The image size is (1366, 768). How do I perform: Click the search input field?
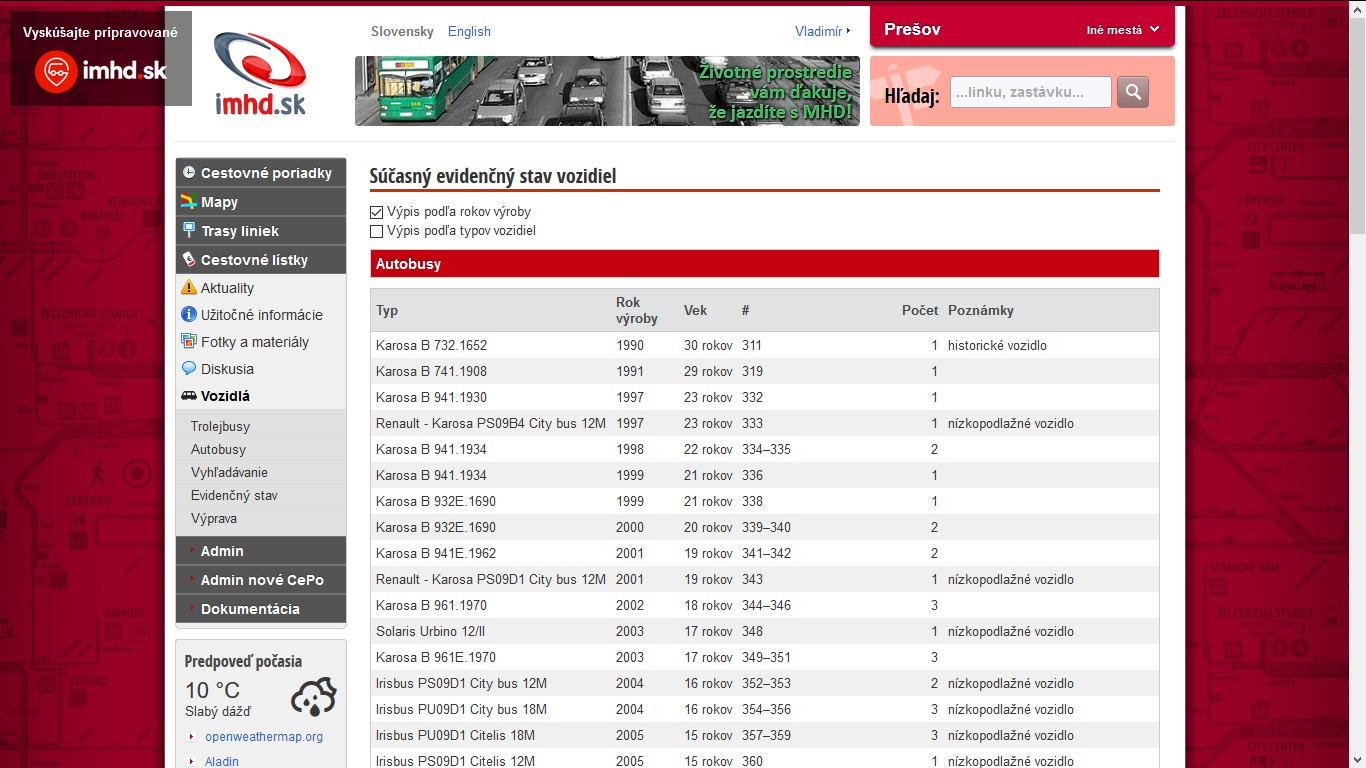point(1029,92)
